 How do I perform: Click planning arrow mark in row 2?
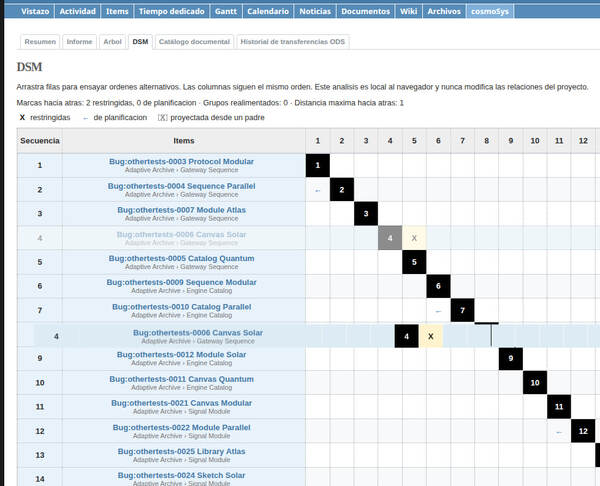point(318,190)
